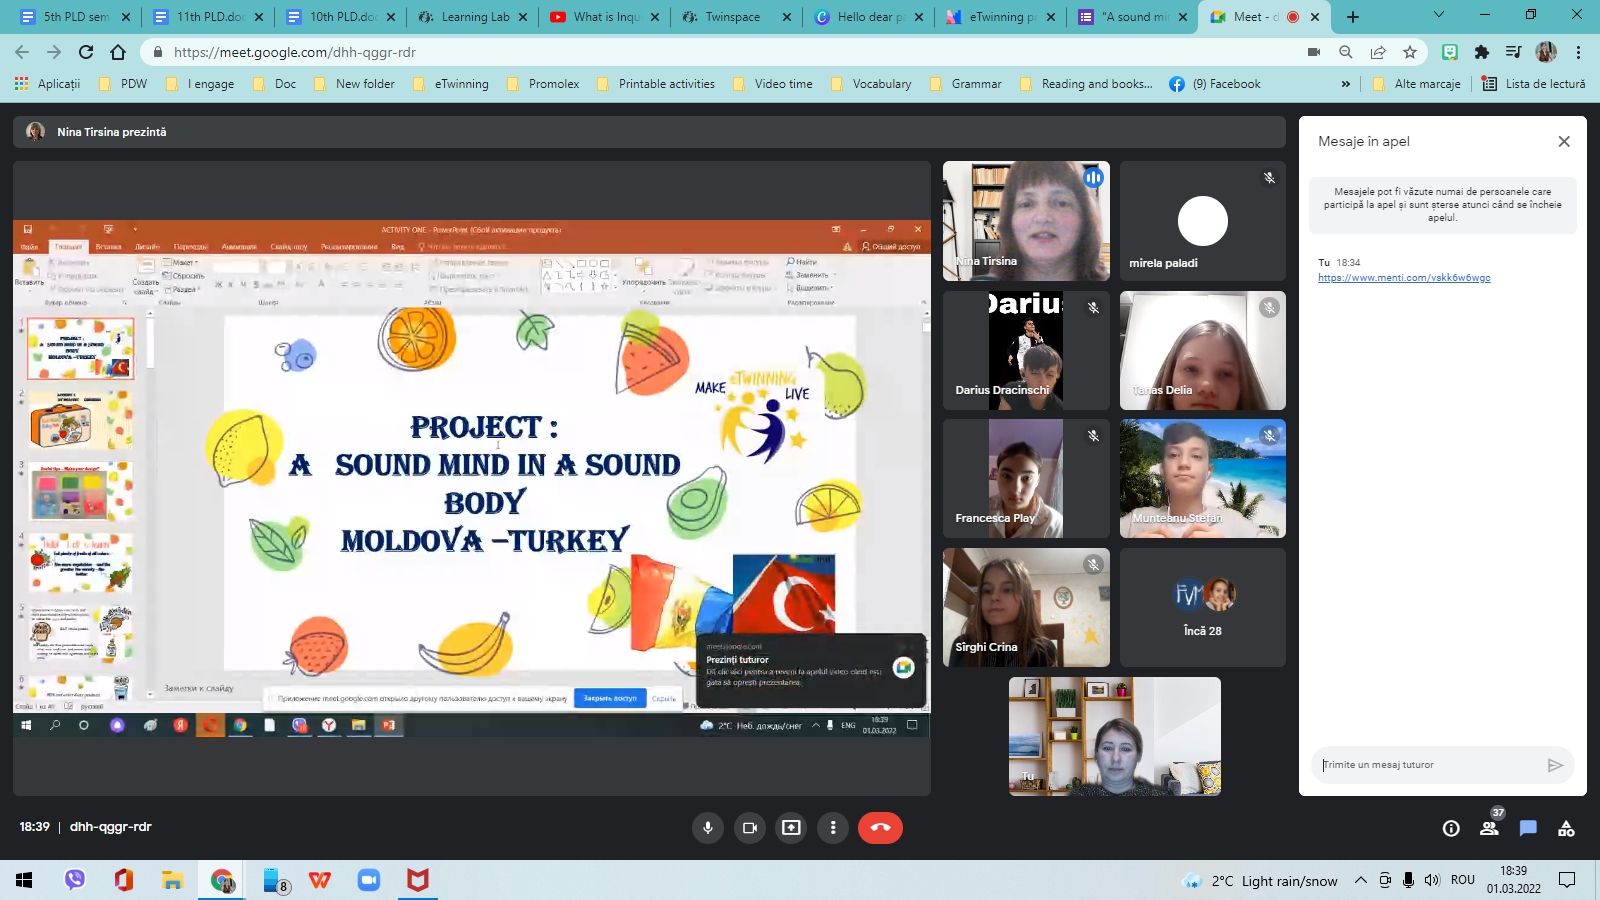The height and width of the screenshot is (900, 1600).
Task: Show participants list icon
Action: (1489, 828)
